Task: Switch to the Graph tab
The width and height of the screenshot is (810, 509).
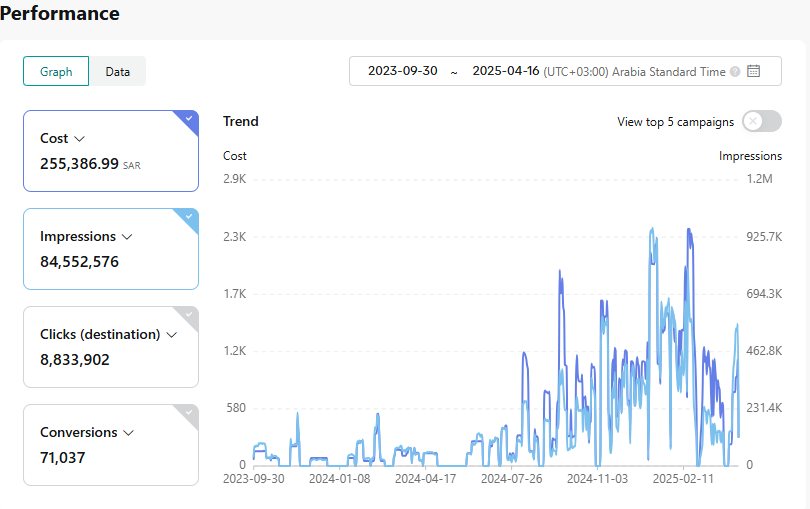Action: 56,71
